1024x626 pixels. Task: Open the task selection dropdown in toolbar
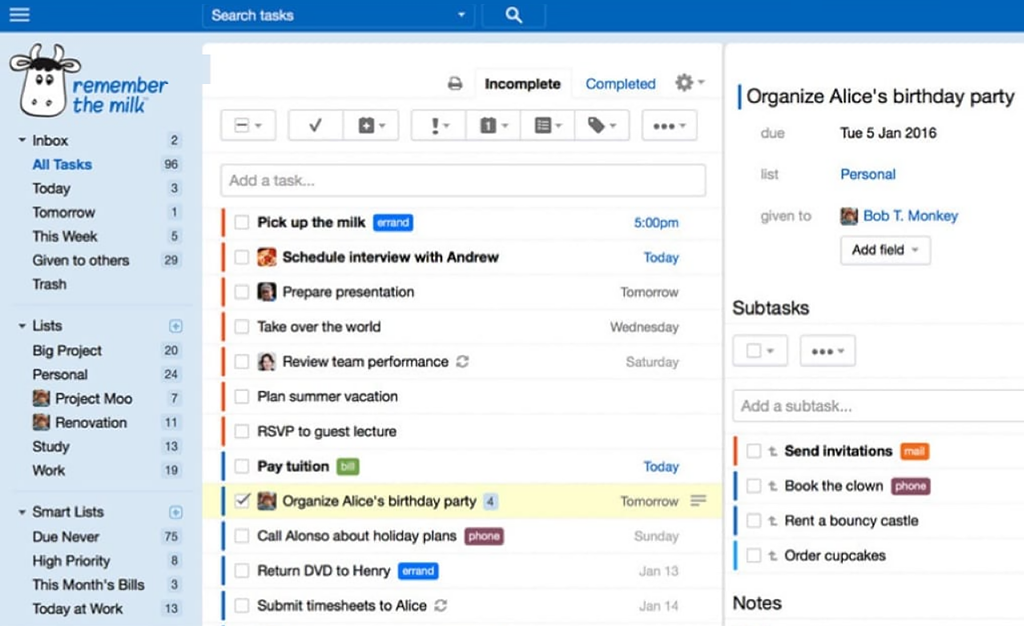248,125
